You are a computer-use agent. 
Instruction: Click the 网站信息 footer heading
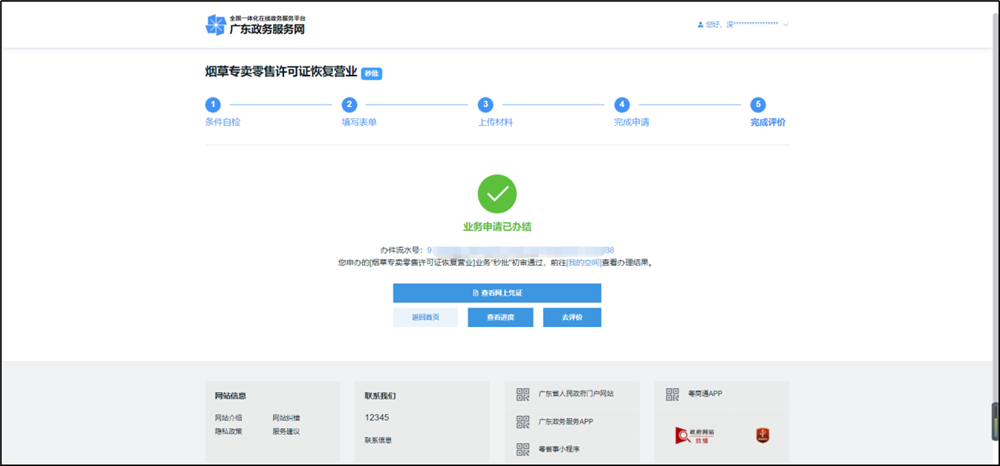tap(230, 396)
